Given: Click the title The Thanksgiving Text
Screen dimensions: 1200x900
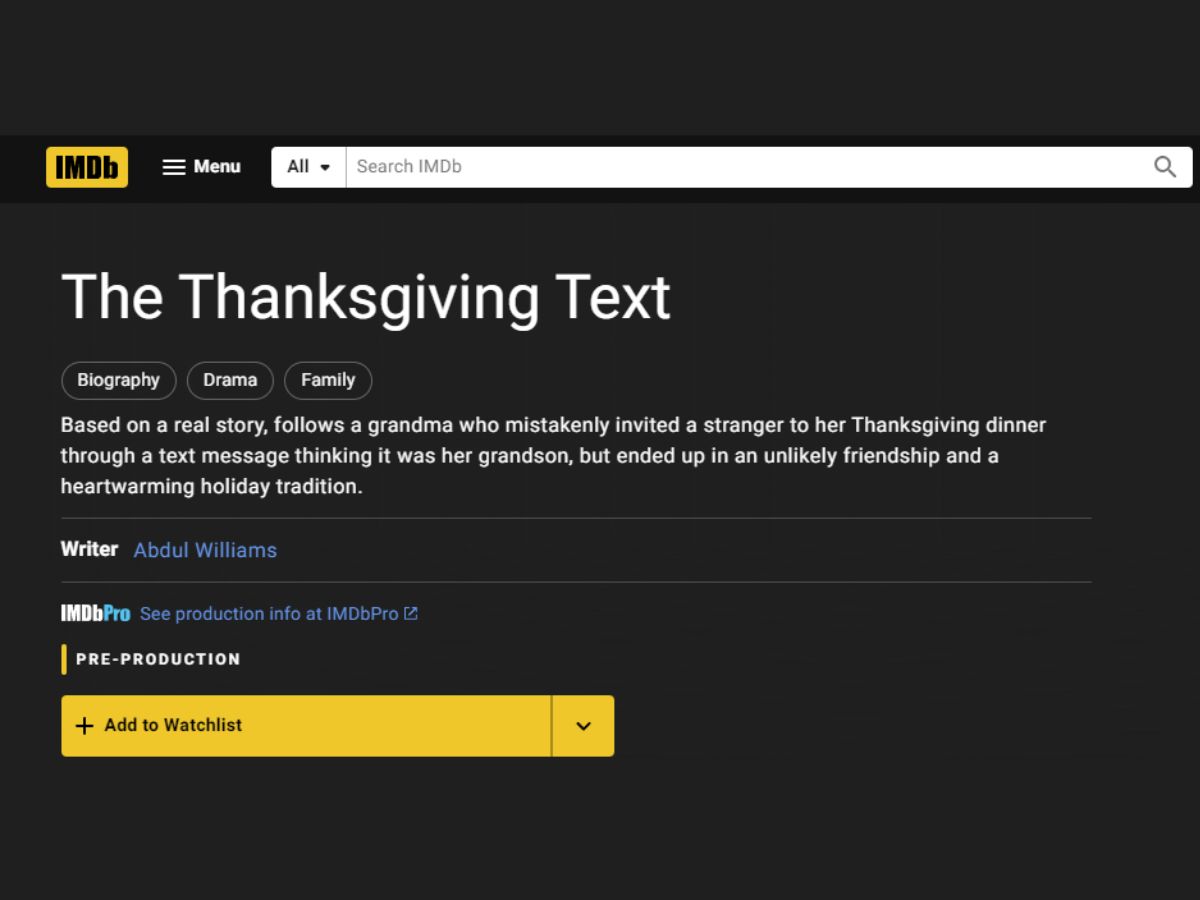Looking at the screenshot, I should coord(365,297).
